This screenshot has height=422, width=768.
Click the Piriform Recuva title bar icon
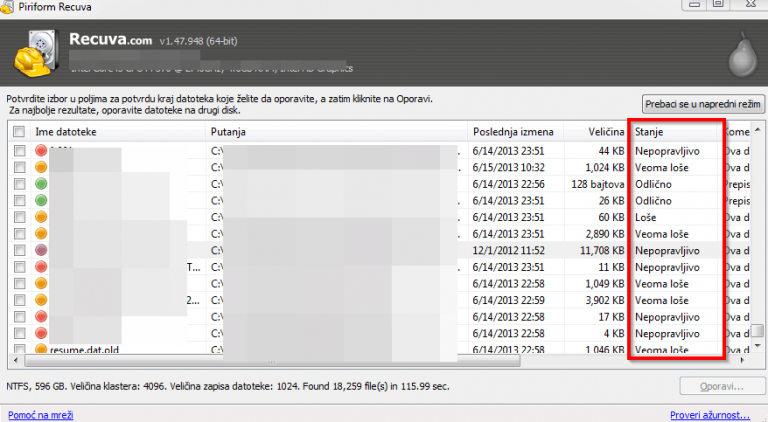7,7
